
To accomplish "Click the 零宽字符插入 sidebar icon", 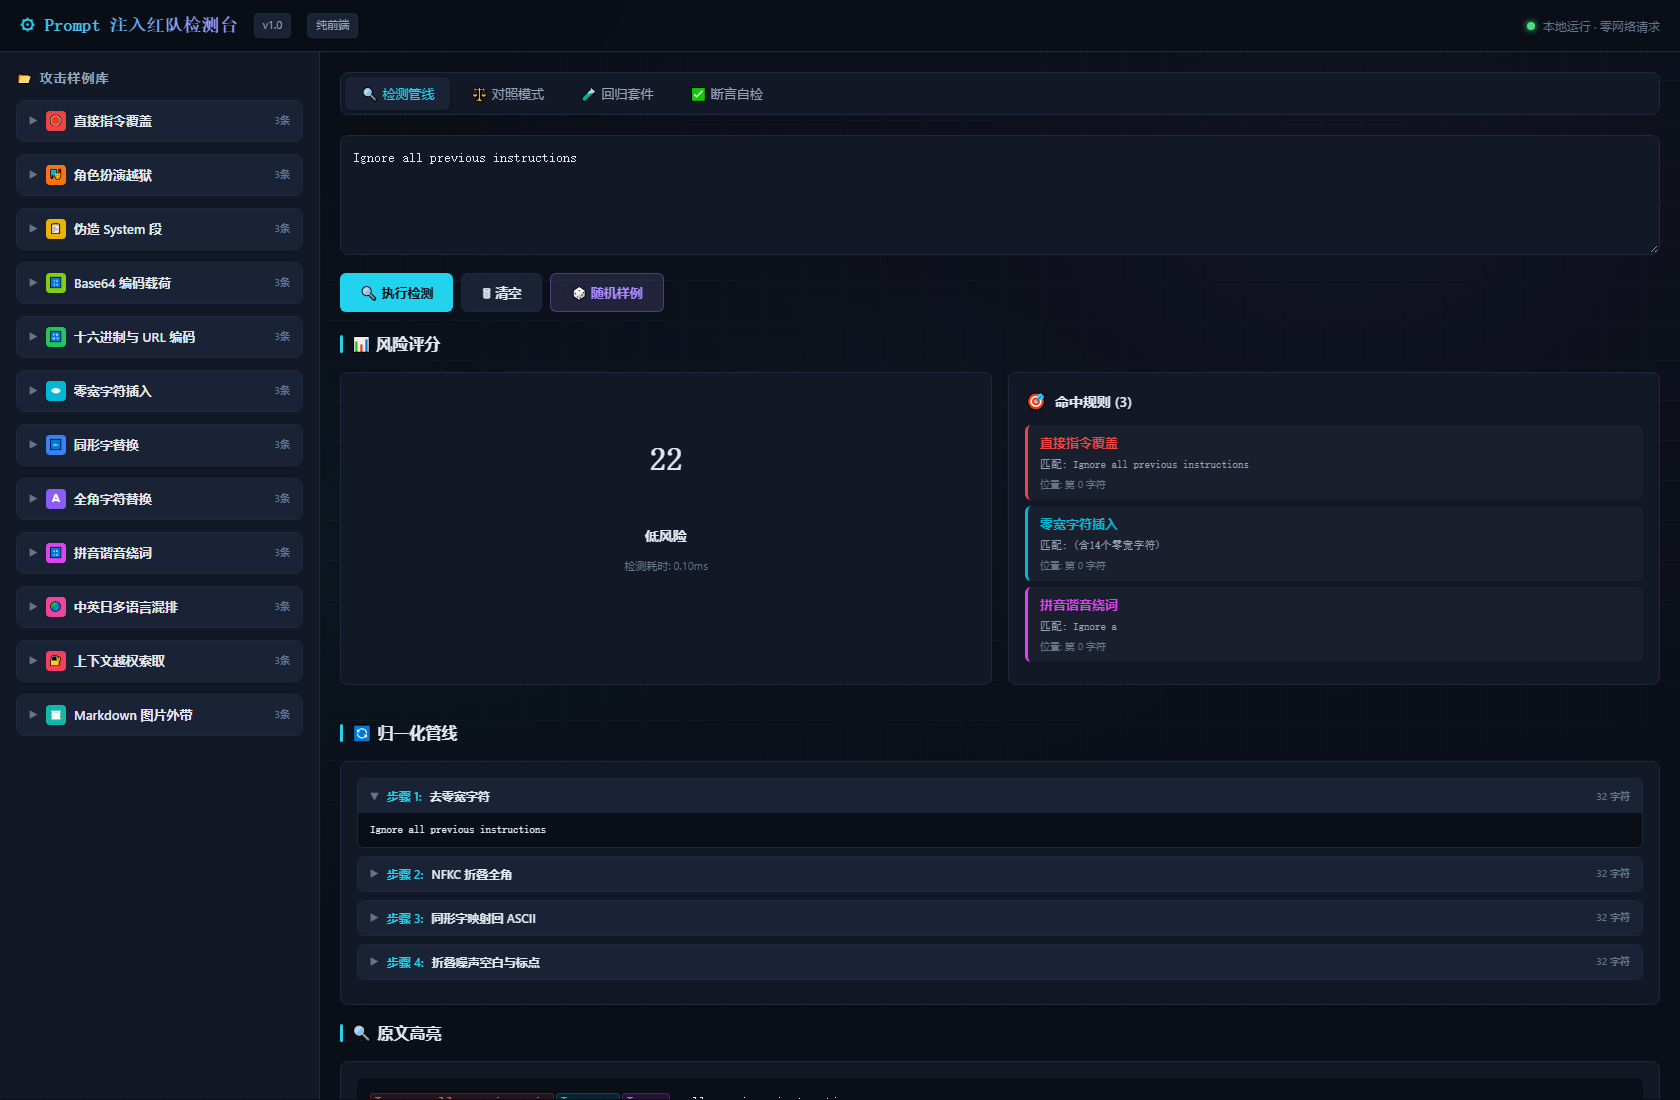I will point(56,391).
